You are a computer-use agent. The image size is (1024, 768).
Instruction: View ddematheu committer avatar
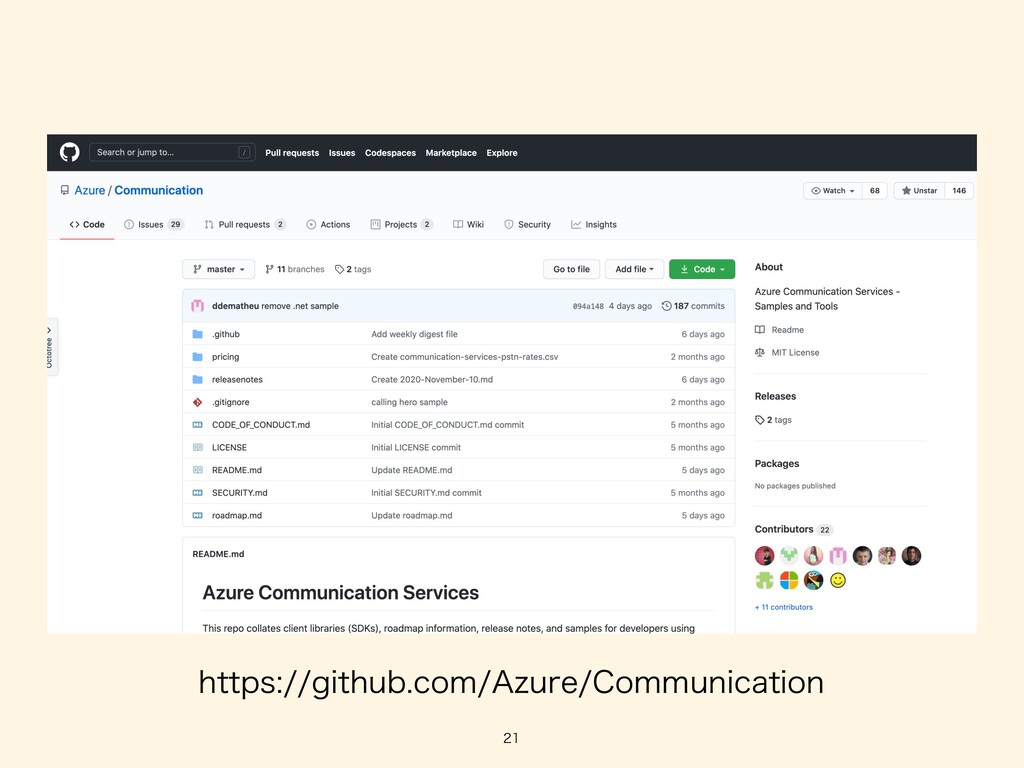click(197, 306)
